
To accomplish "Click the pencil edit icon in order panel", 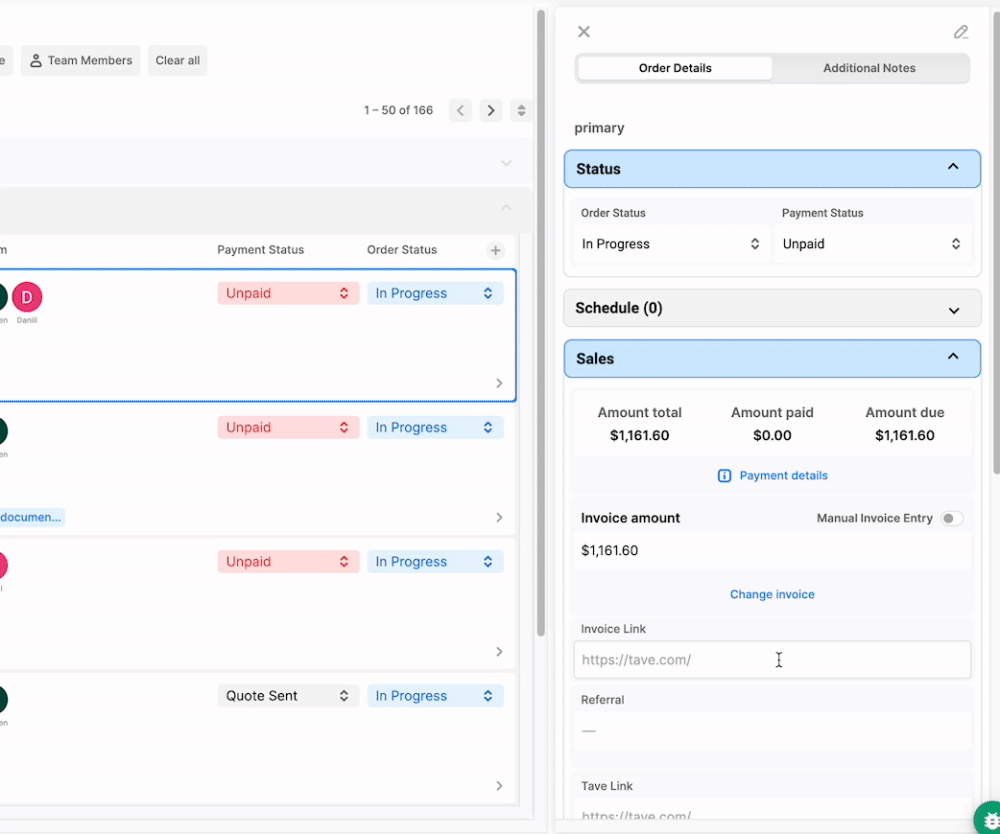I will 960,32.
